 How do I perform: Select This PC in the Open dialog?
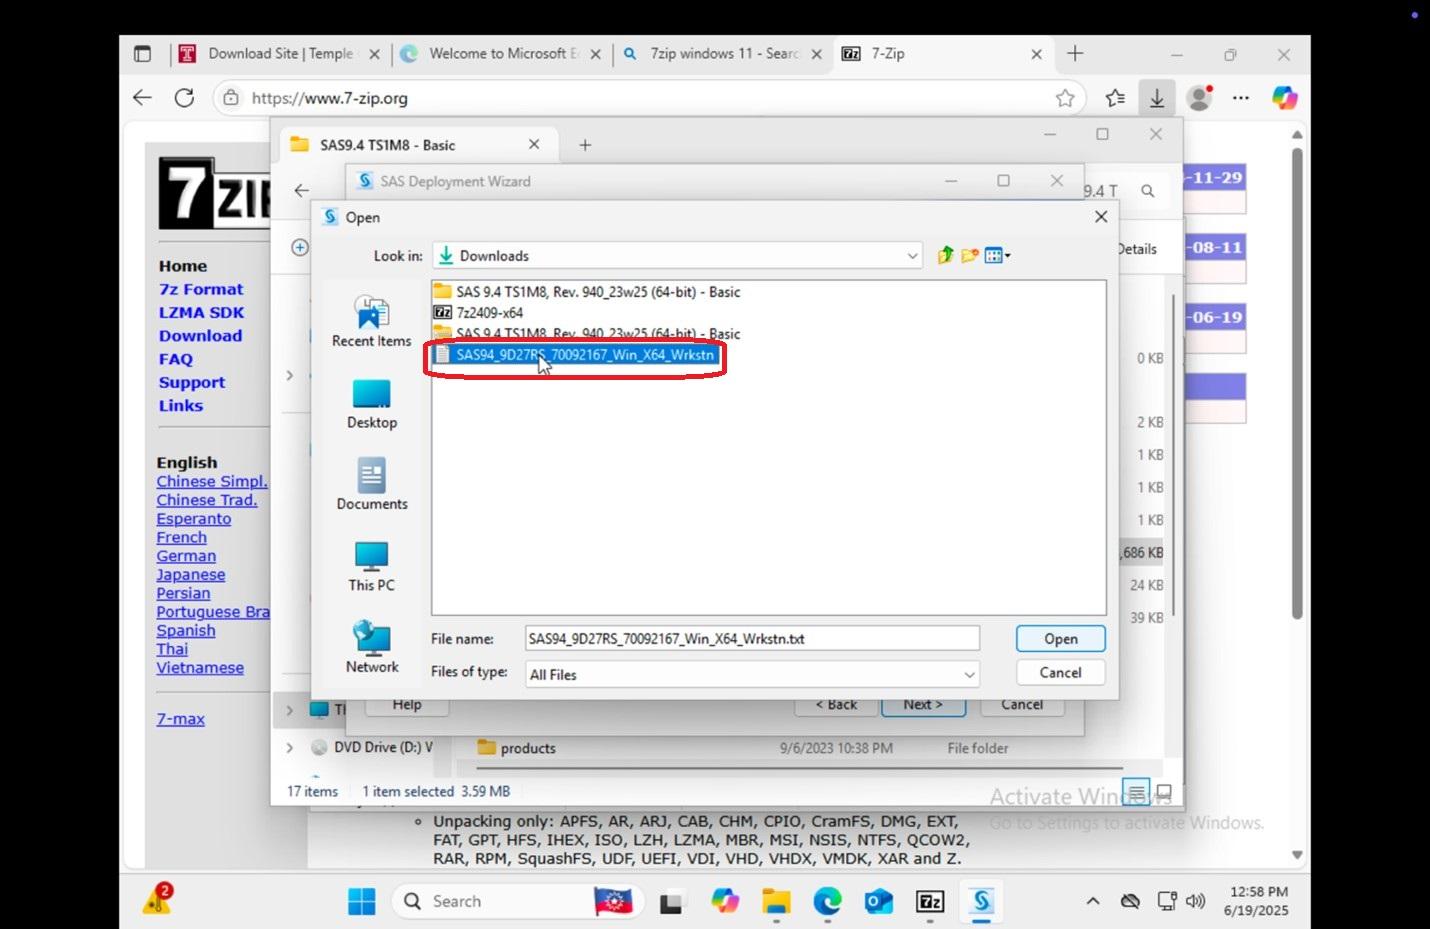tap(372, 567)
